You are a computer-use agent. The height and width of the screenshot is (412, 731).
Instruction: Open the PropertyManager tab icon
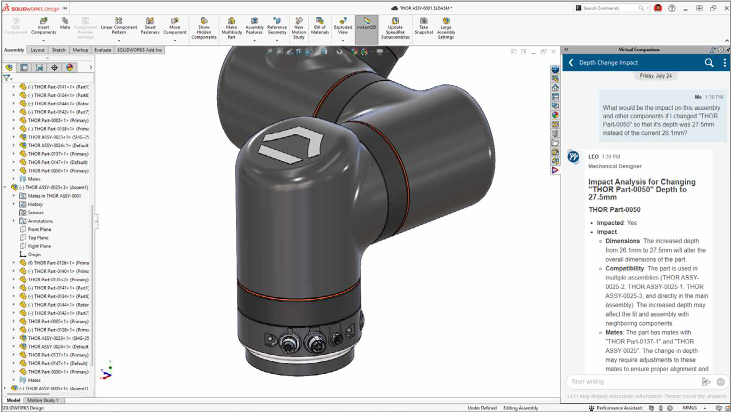click(24, 68)
